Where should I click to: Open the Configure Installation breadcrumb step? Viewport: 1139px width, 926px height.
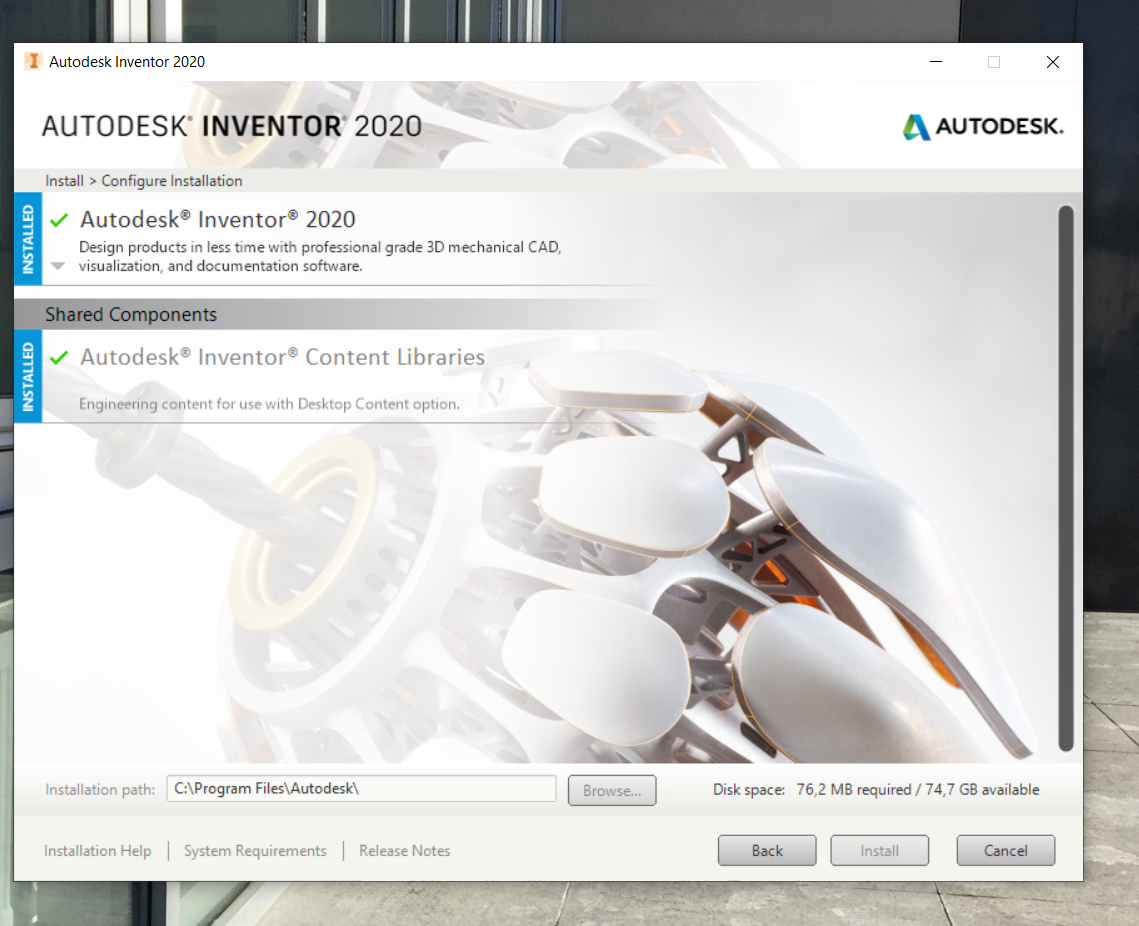coord(171,181)
